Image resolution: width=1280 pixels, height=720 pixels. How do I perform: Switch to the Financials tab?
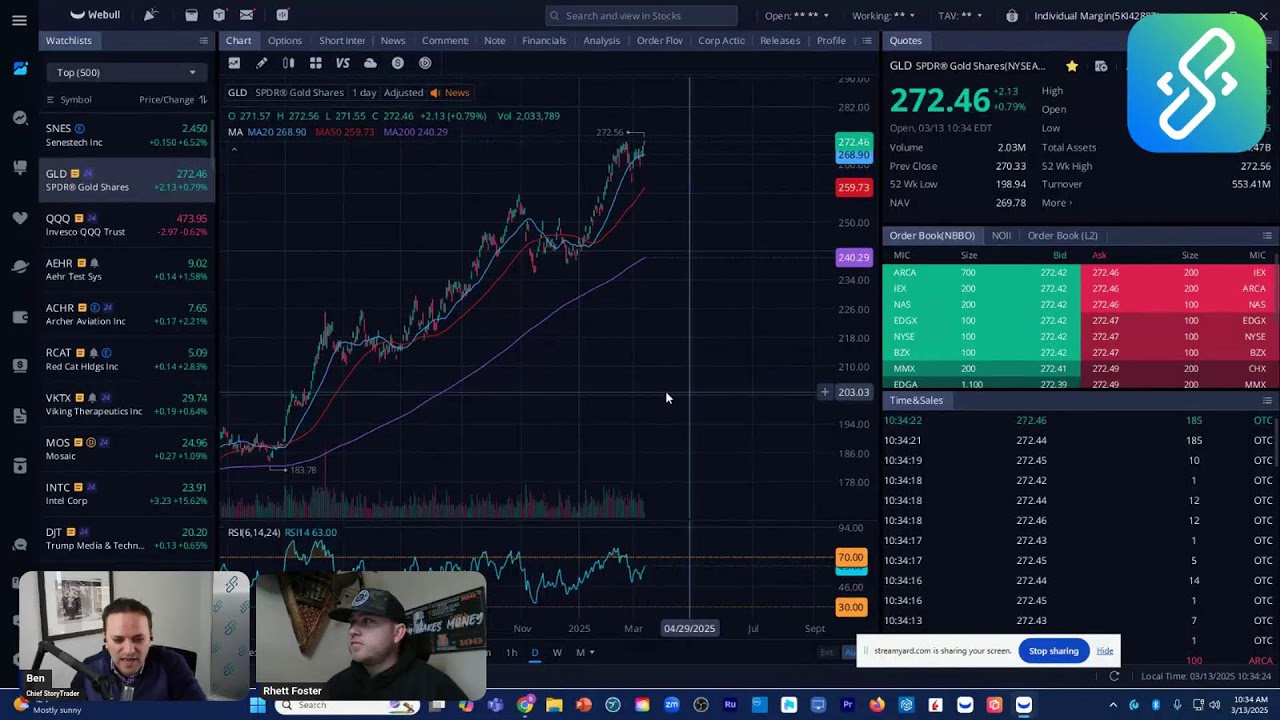click(544, 41)
